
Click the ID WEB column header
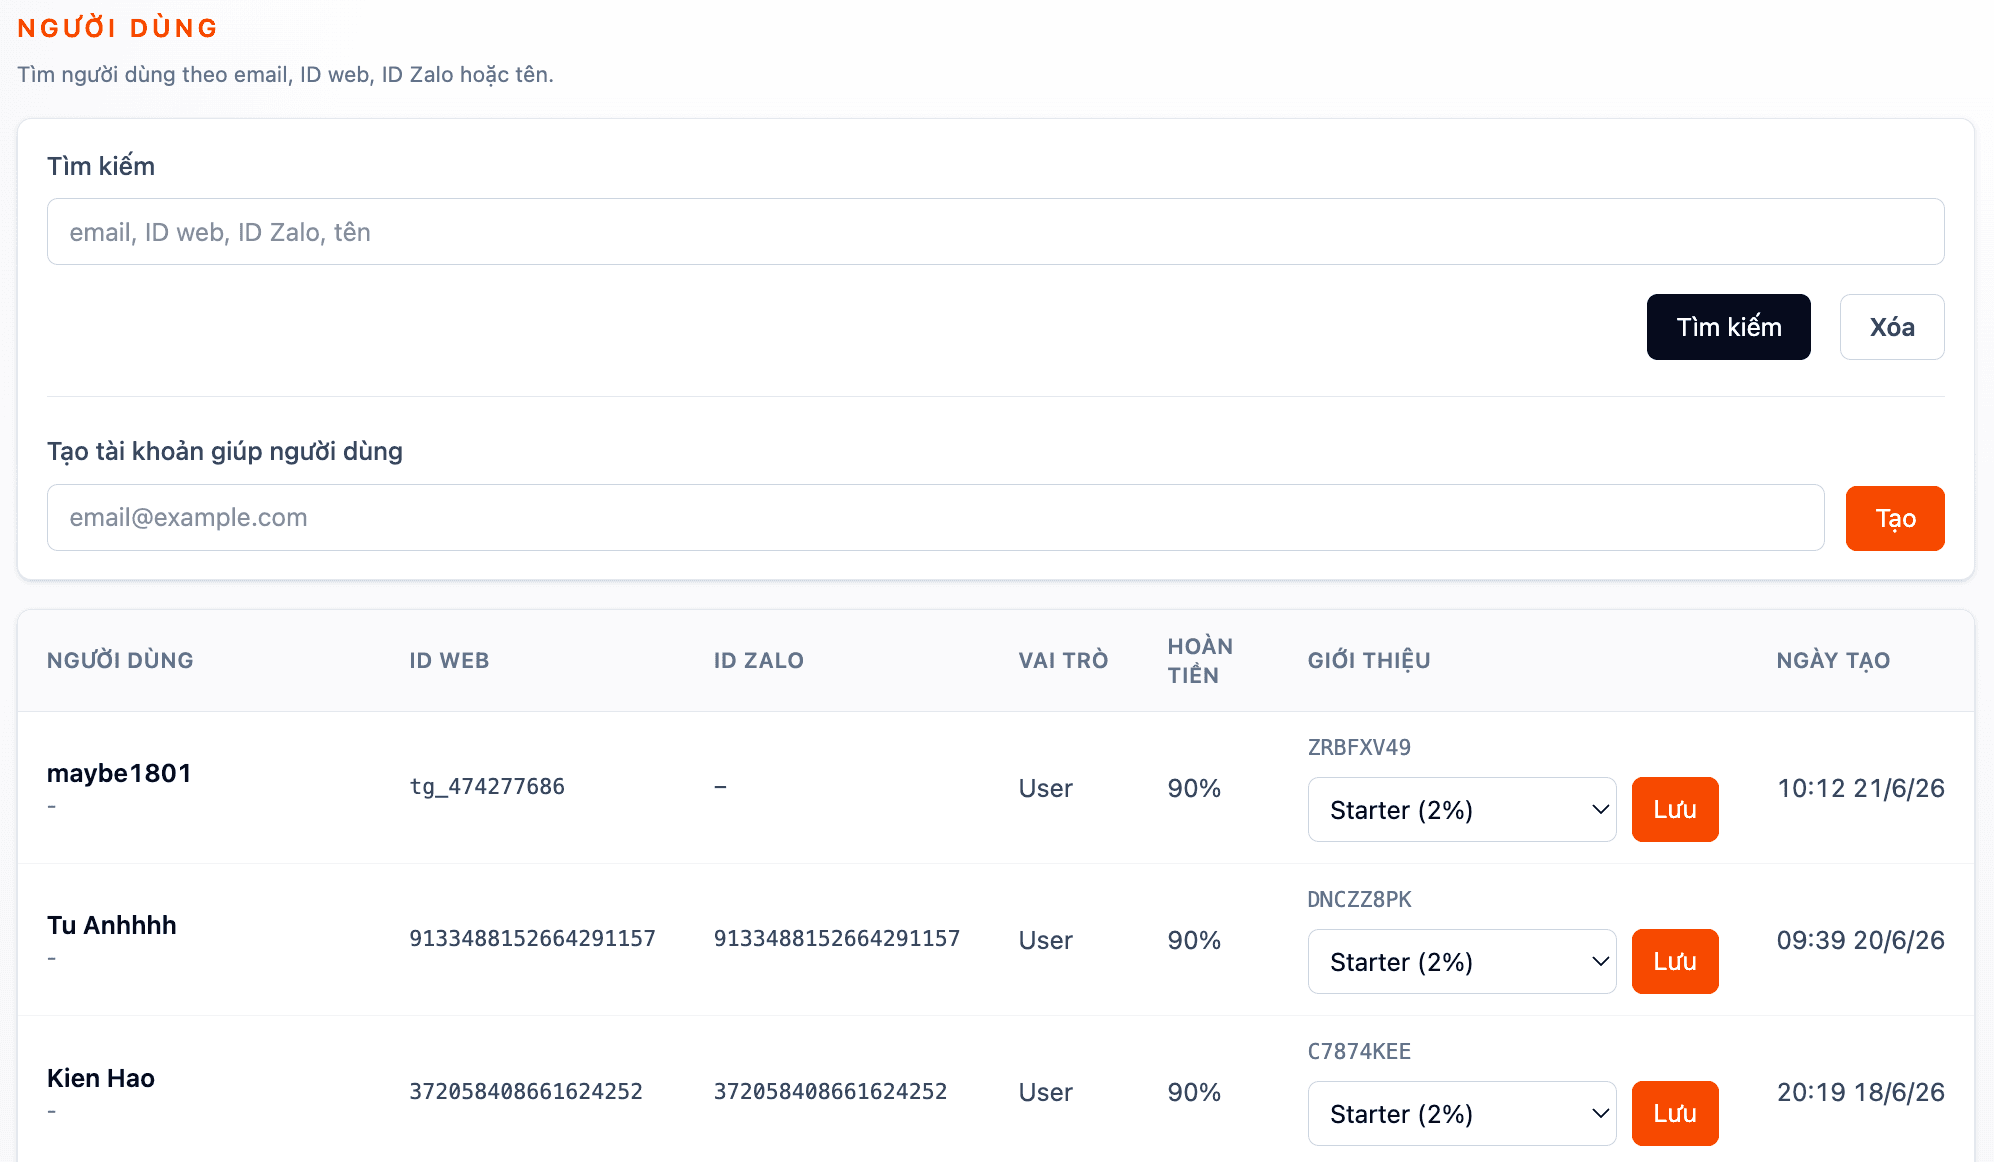[x=449, y=660]
